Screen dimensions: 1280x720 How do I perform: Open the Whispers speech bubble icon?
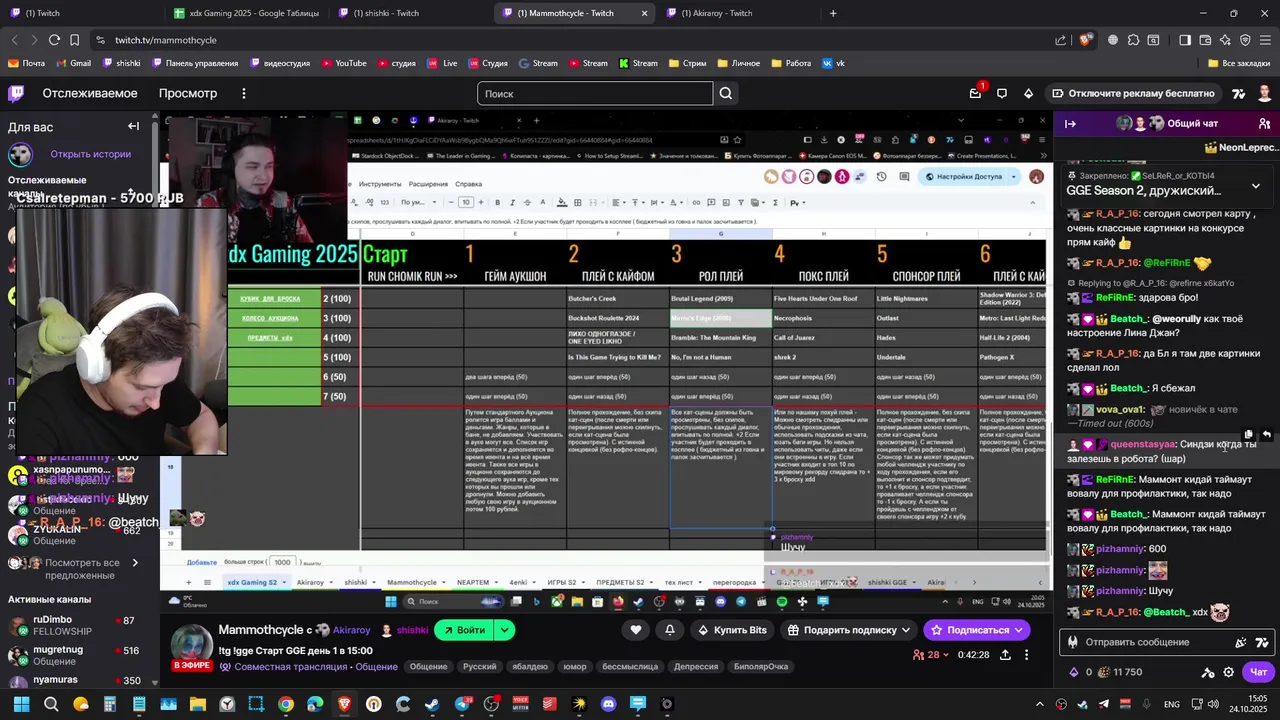click(1002, 93)
